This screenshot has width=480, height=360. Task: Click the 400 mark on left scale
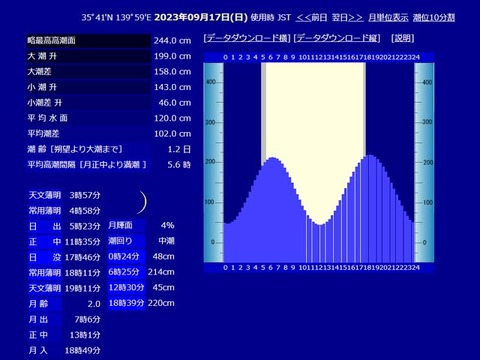[211, 82]
